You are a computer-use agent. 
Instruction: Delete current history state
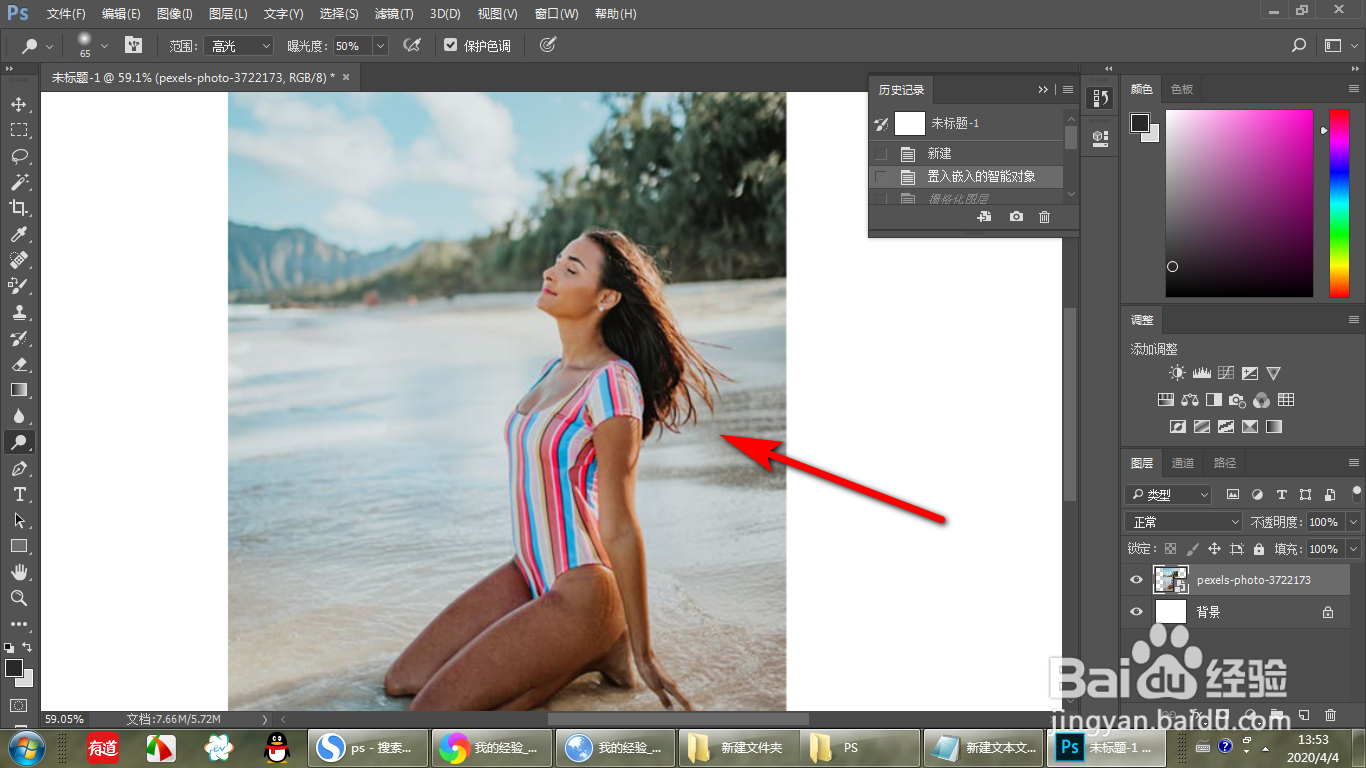(x=1044, y=217)
